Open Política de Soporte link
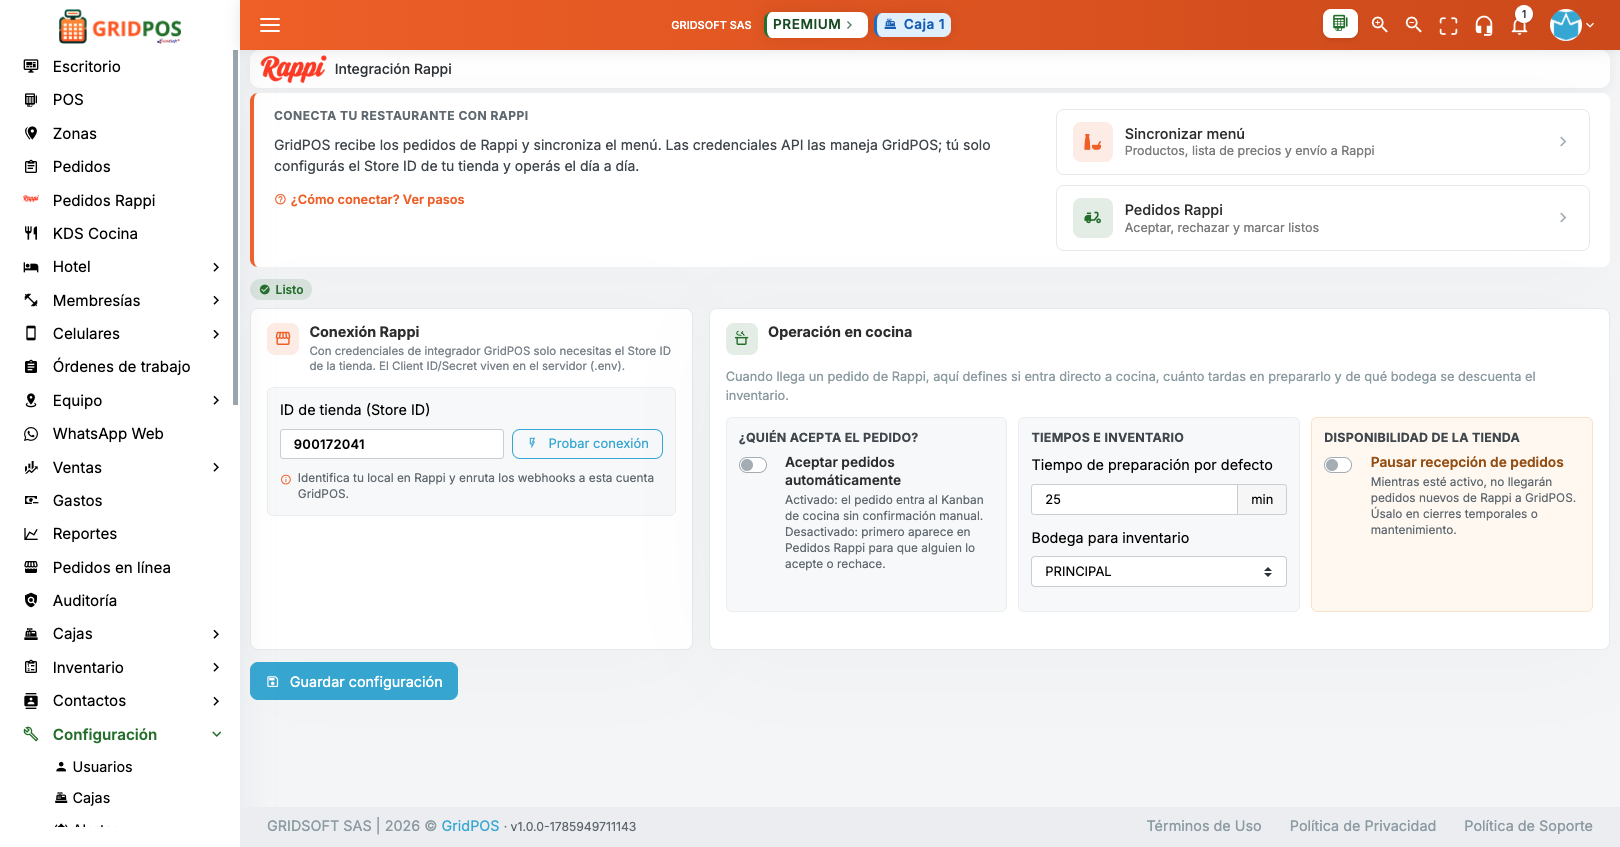 (x=1528, y=826)
